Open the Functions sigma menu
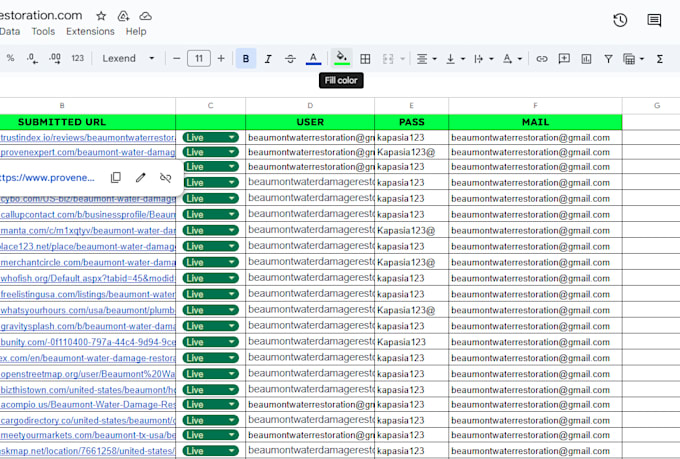 click(660, 59)
